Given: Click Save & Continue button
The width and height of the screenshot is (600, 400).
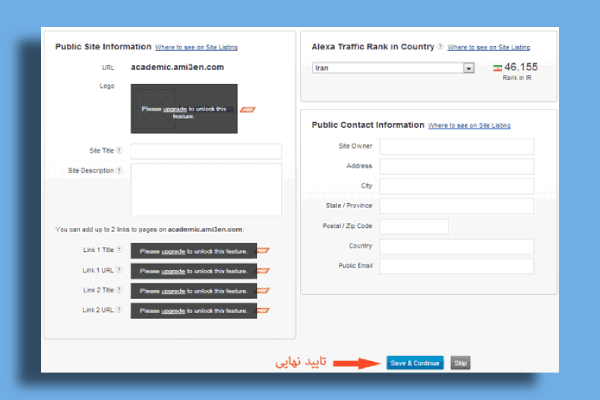Looking at the screenshot, I should pos(414,362).
